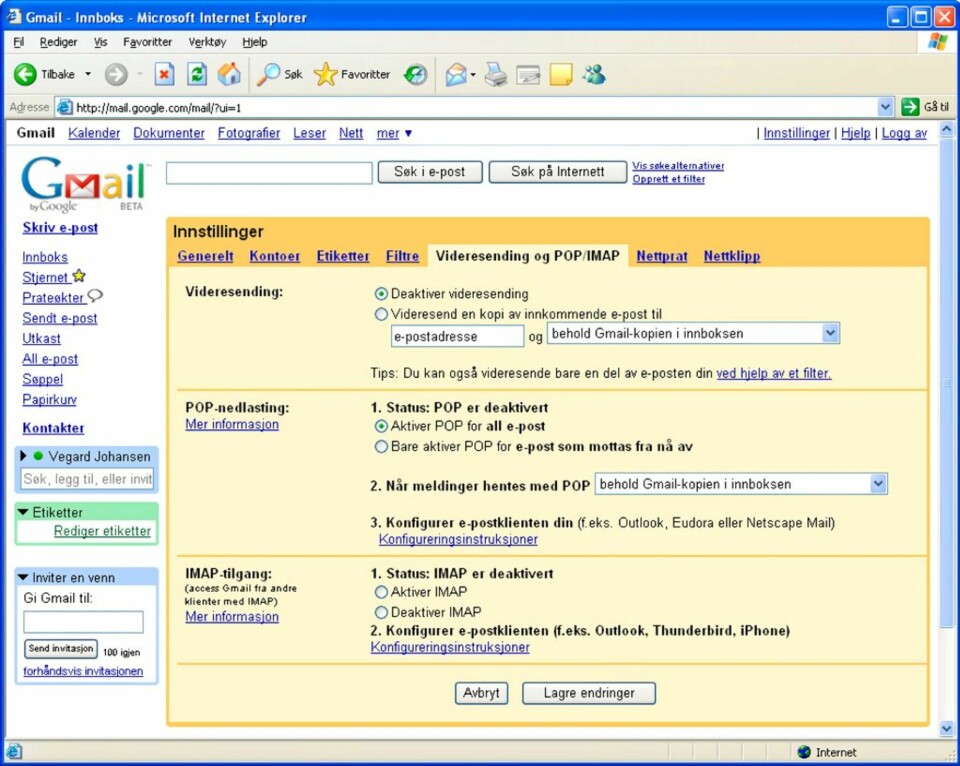Expand the Vegard Johansen chat triangle
The height and width of the screenshot is (766, 960).
tap(23, 456)
